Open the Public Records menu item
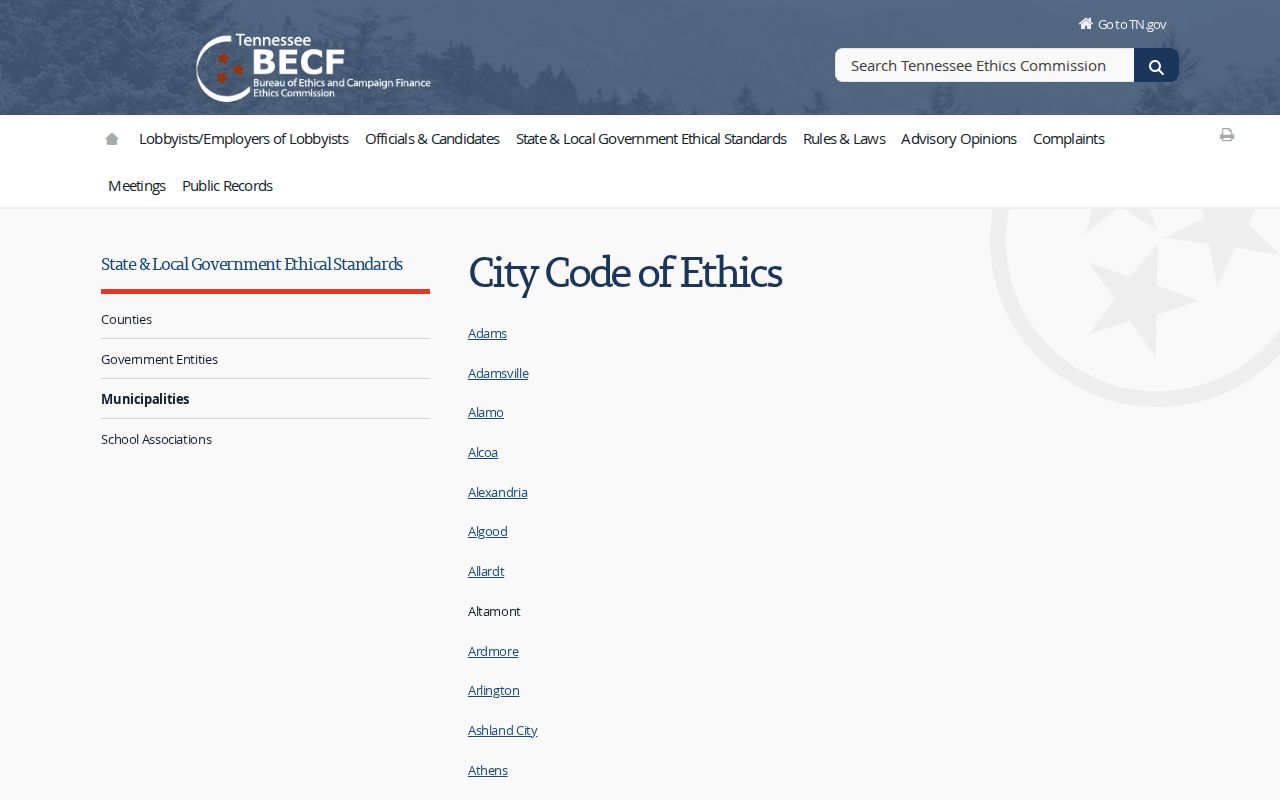The height and width of the screenshot is (800, 1280). [227, 186]
